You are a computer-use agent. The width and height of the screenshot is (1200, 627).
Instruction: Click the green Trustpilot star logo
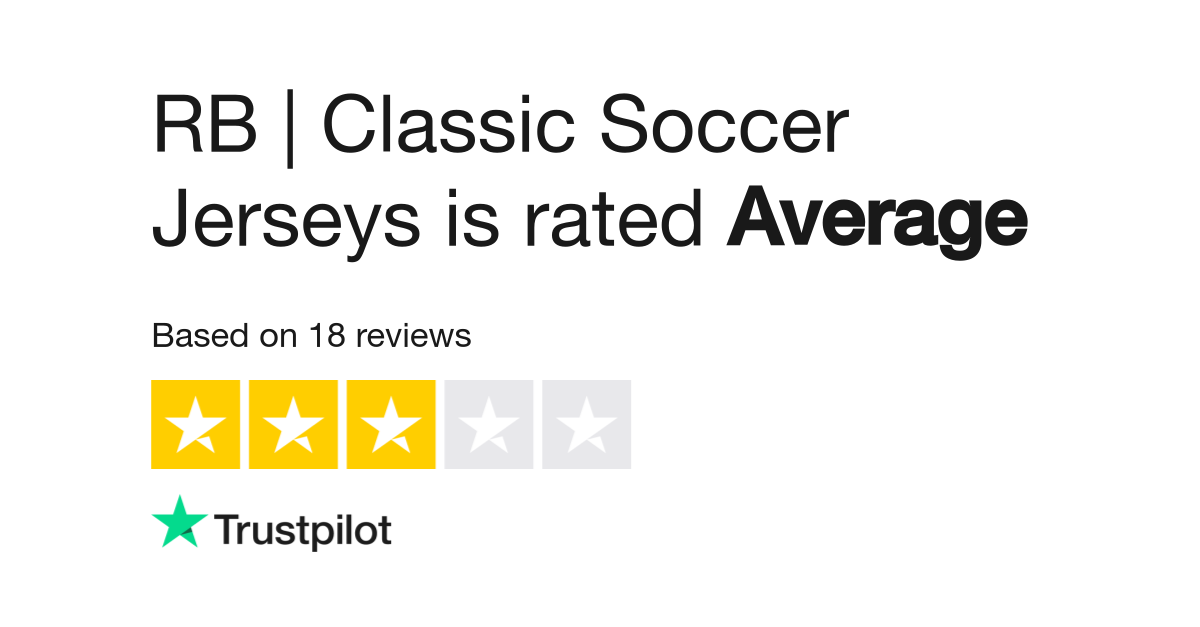(x=180, y=522)
